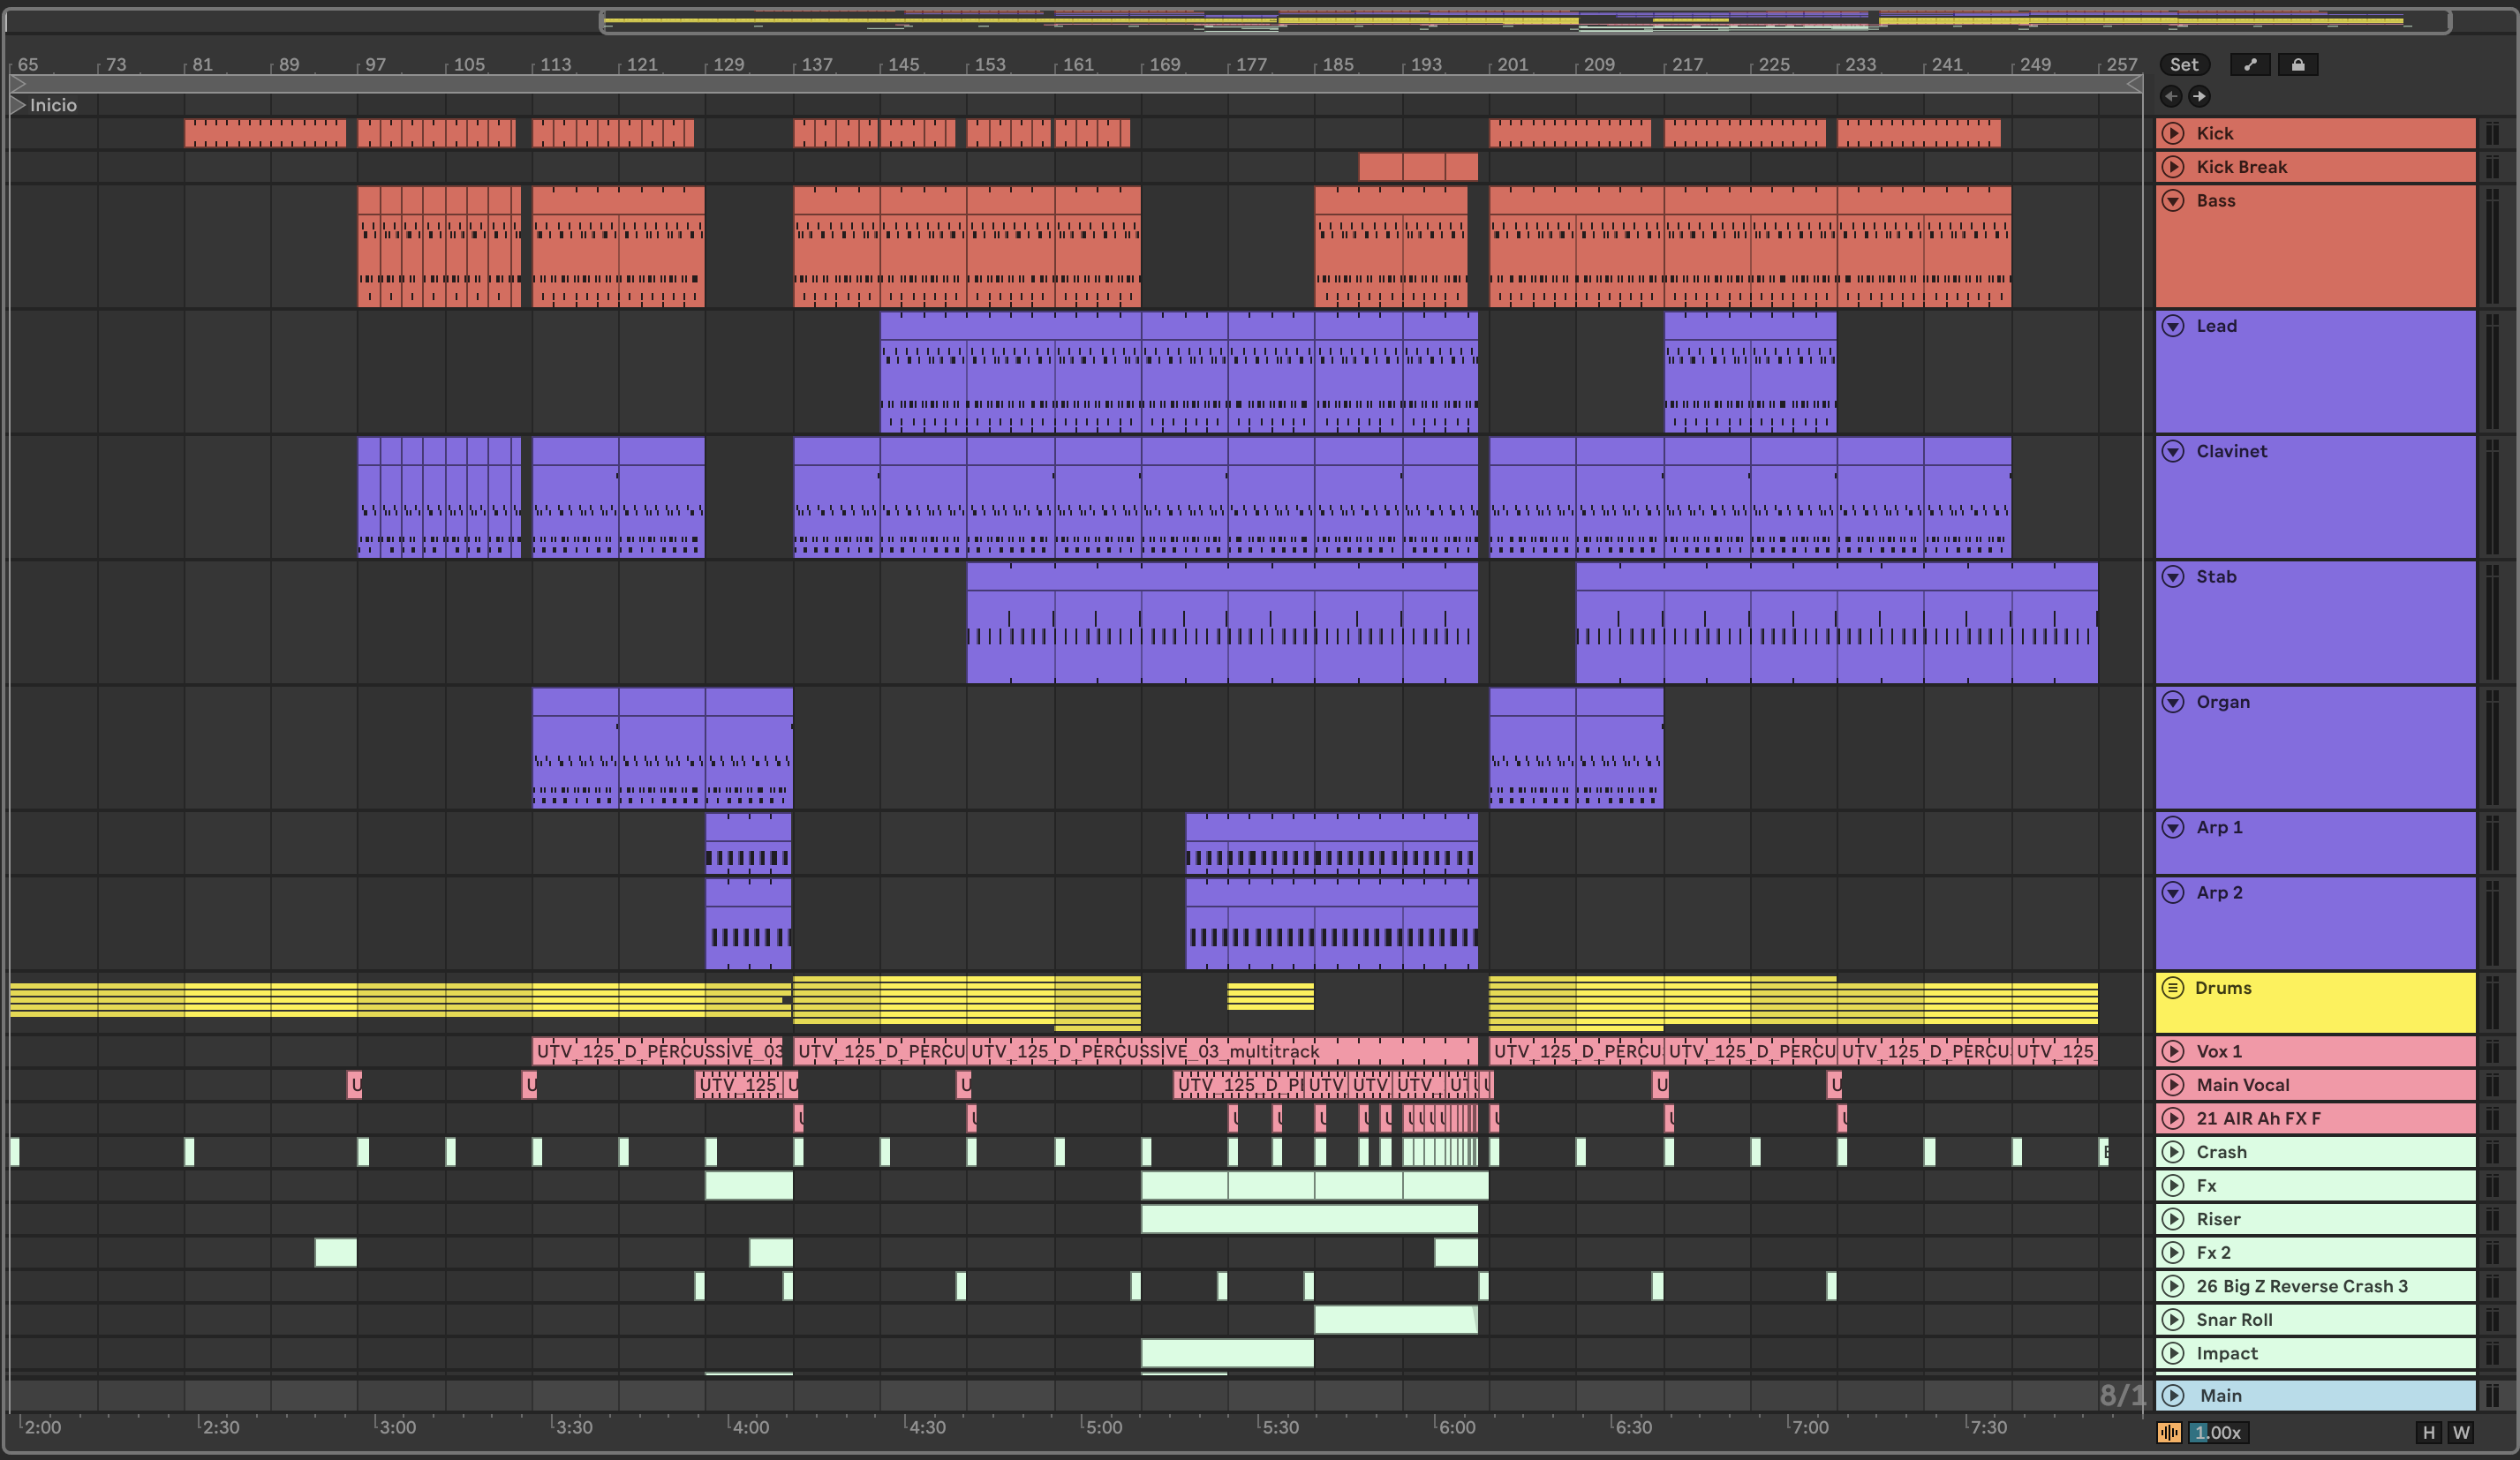This screenshot has width=2520, height=1460.
Task: Unfold the Kick track
Action: (2173, 133)
